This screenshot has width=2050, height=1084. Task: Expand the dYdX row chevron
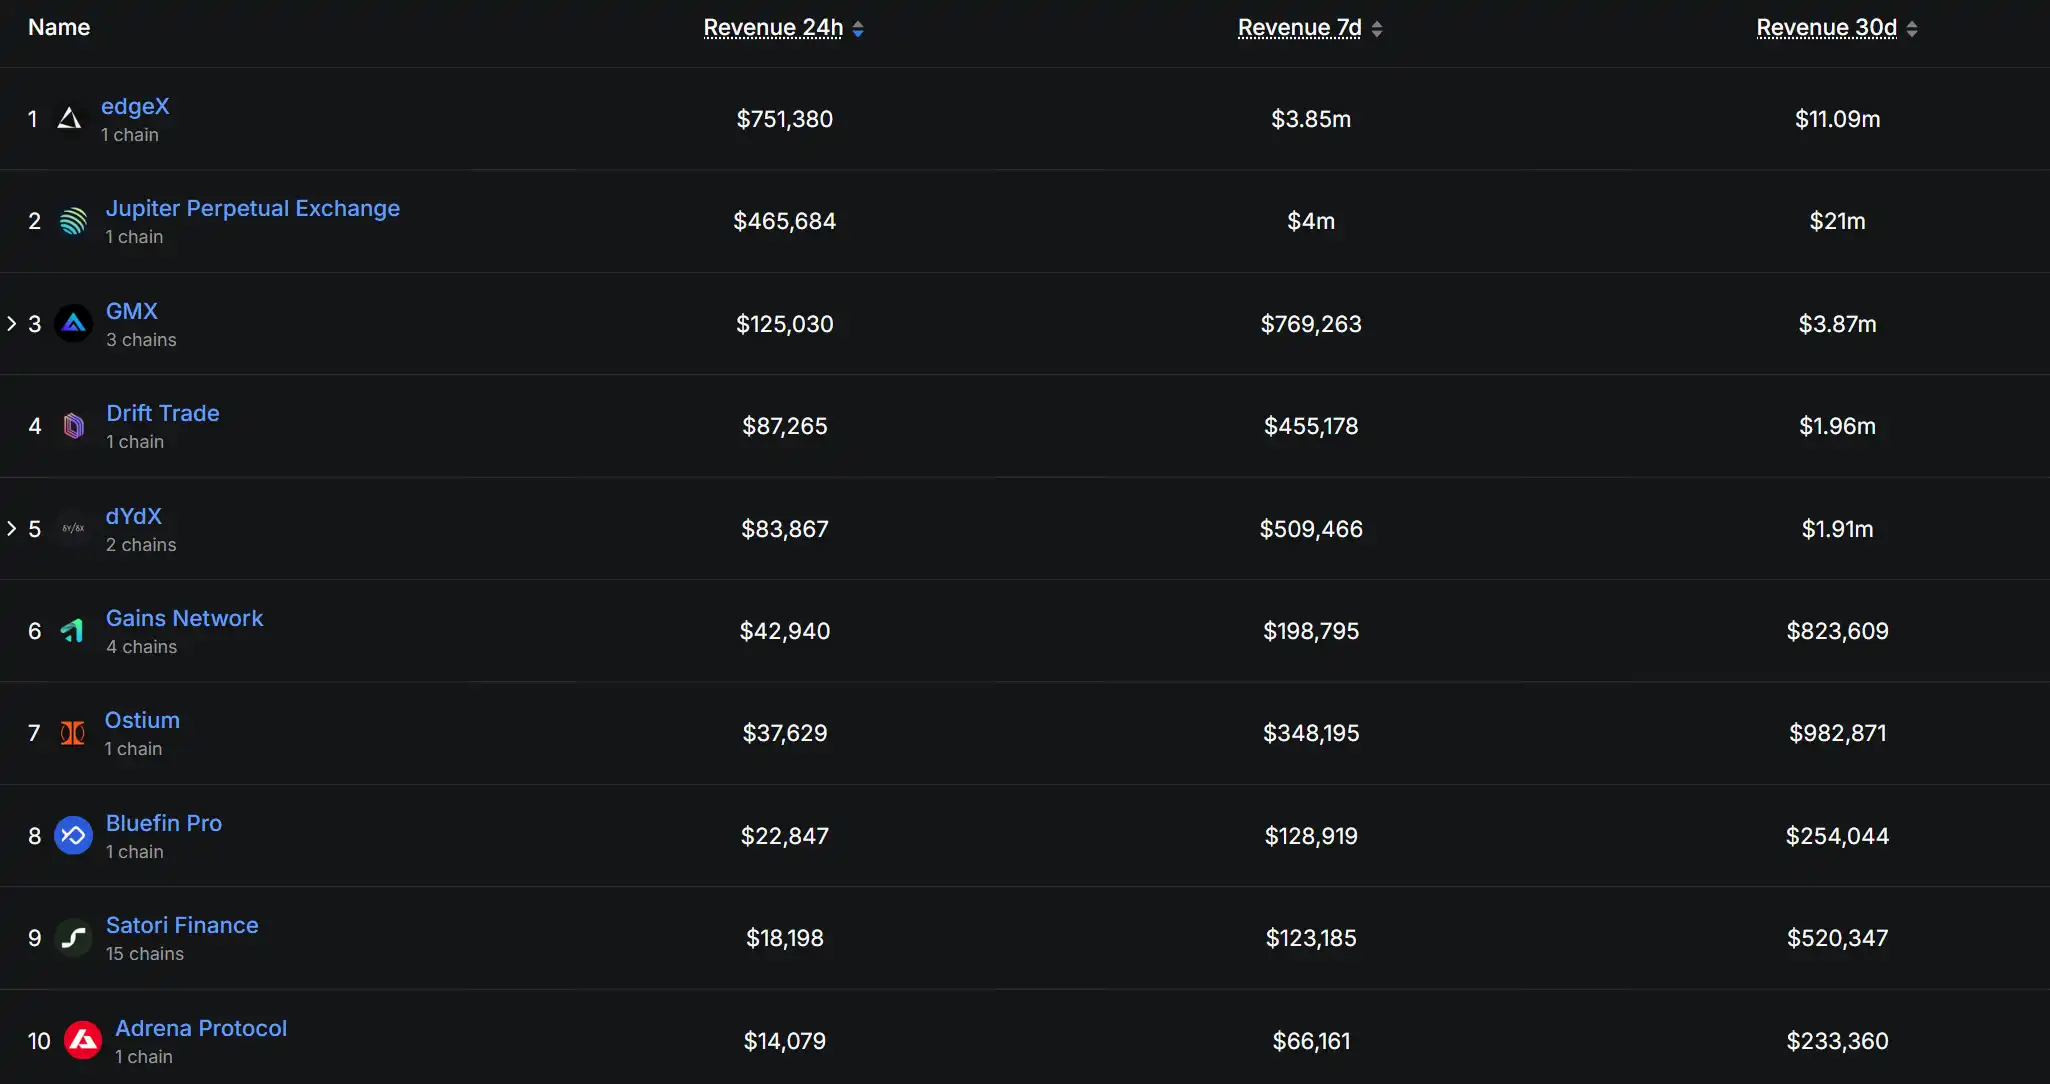pos(12,528)
